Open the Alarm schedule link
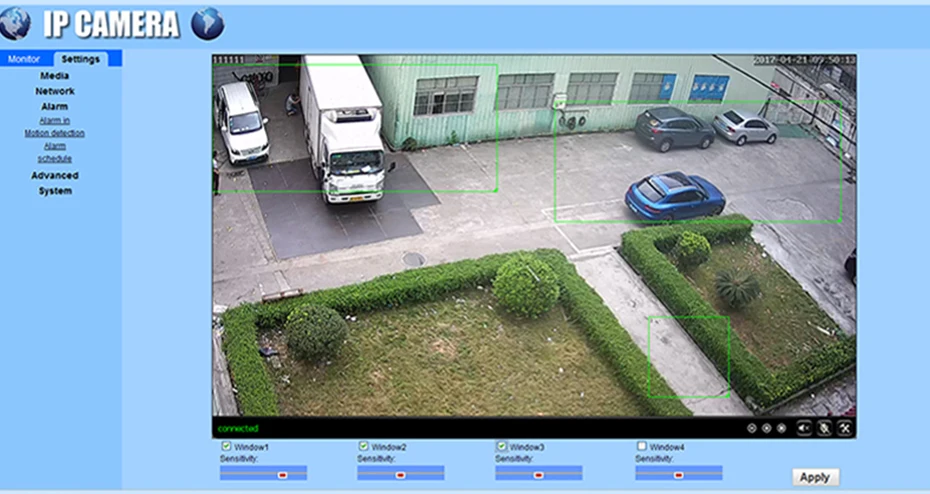The height and width of the screenshot is (494, 930). pos(55,152)
